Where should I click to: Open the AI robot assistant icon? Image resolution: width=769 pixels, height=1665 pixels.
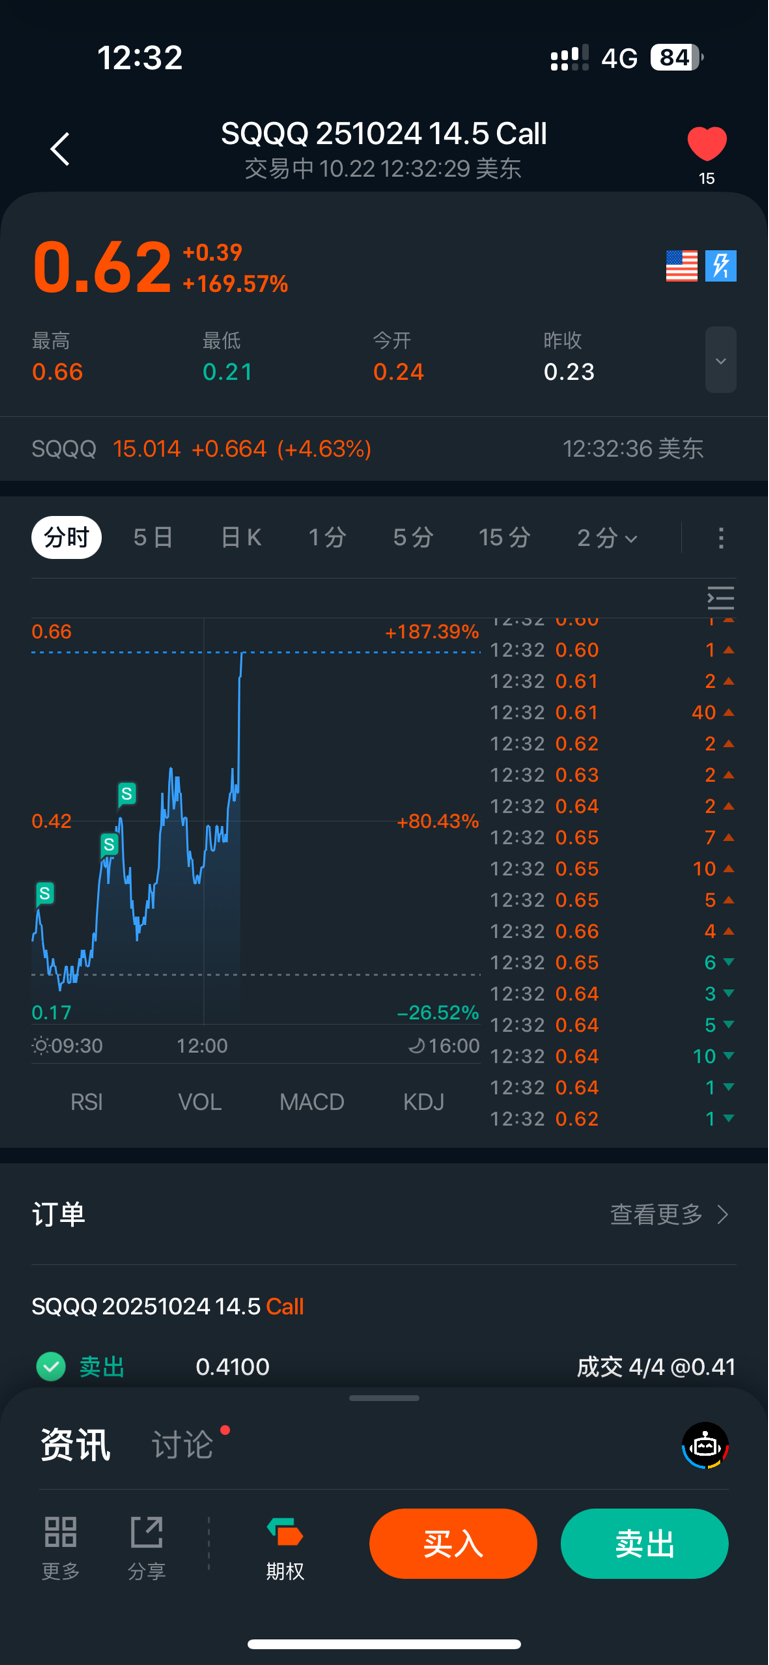(706, 1446)
